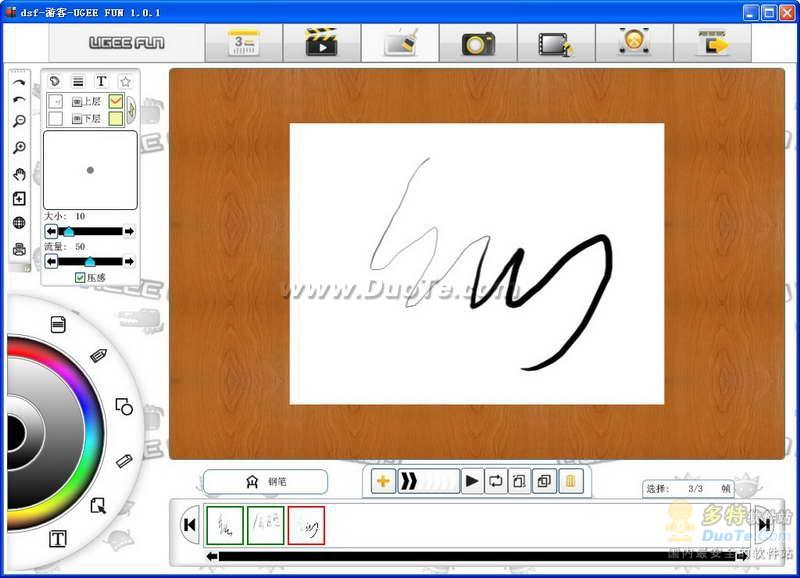Jump to last frame button

tap(764, 525)
